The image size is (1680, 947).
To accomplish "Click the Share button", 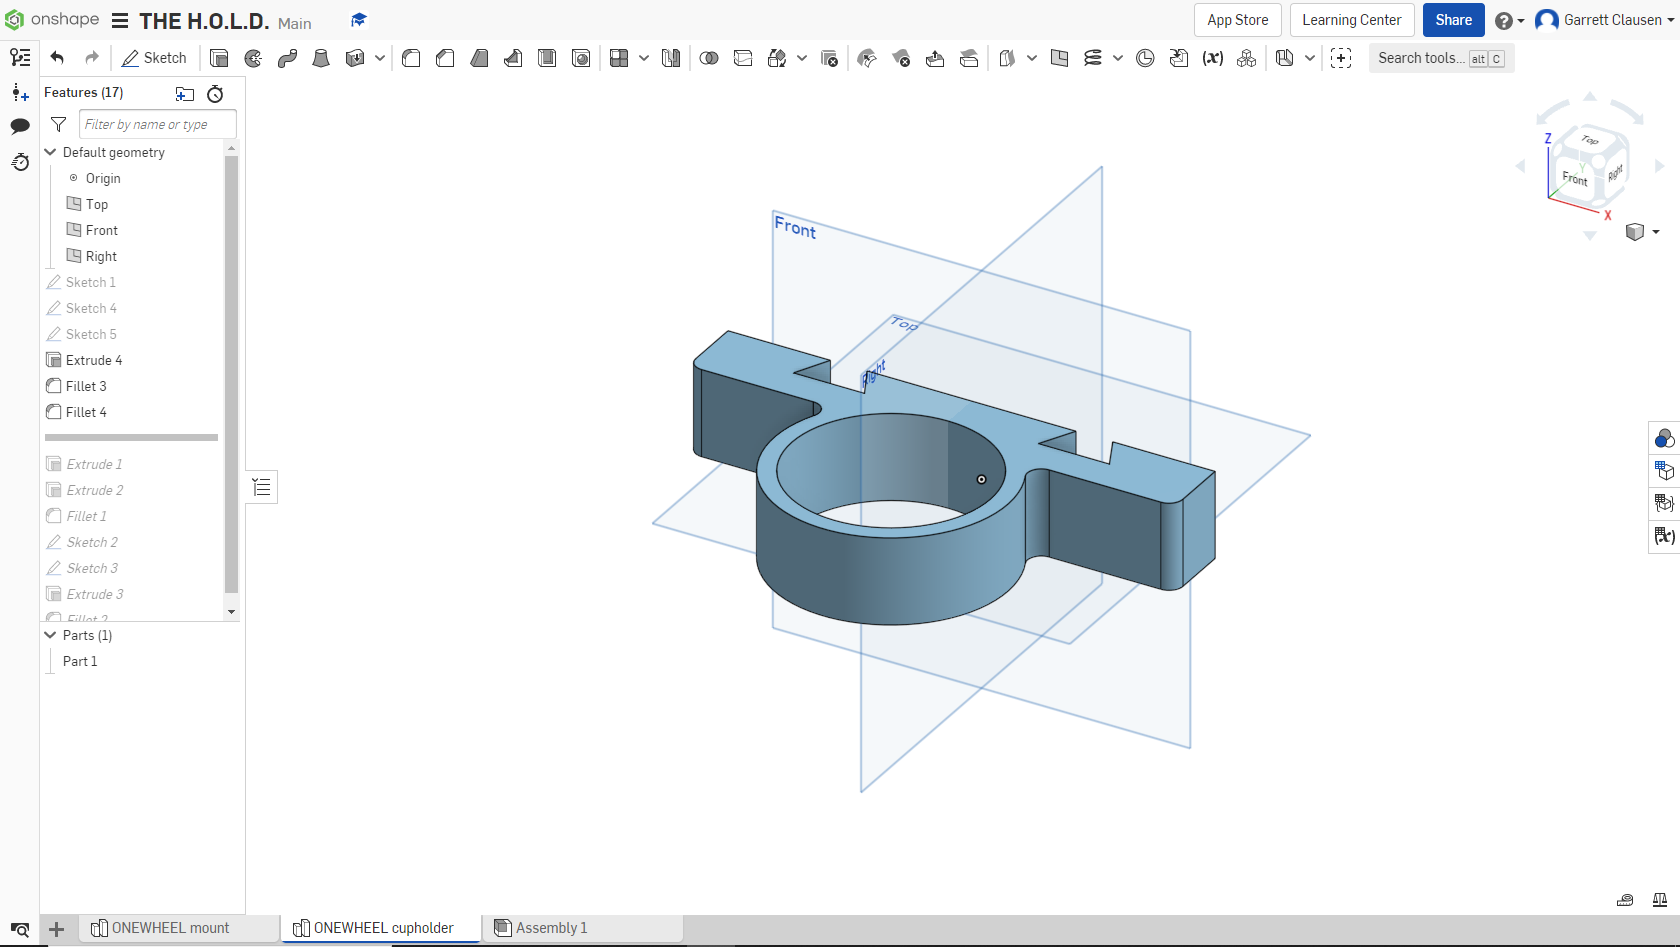I will tap(1453, 20).
